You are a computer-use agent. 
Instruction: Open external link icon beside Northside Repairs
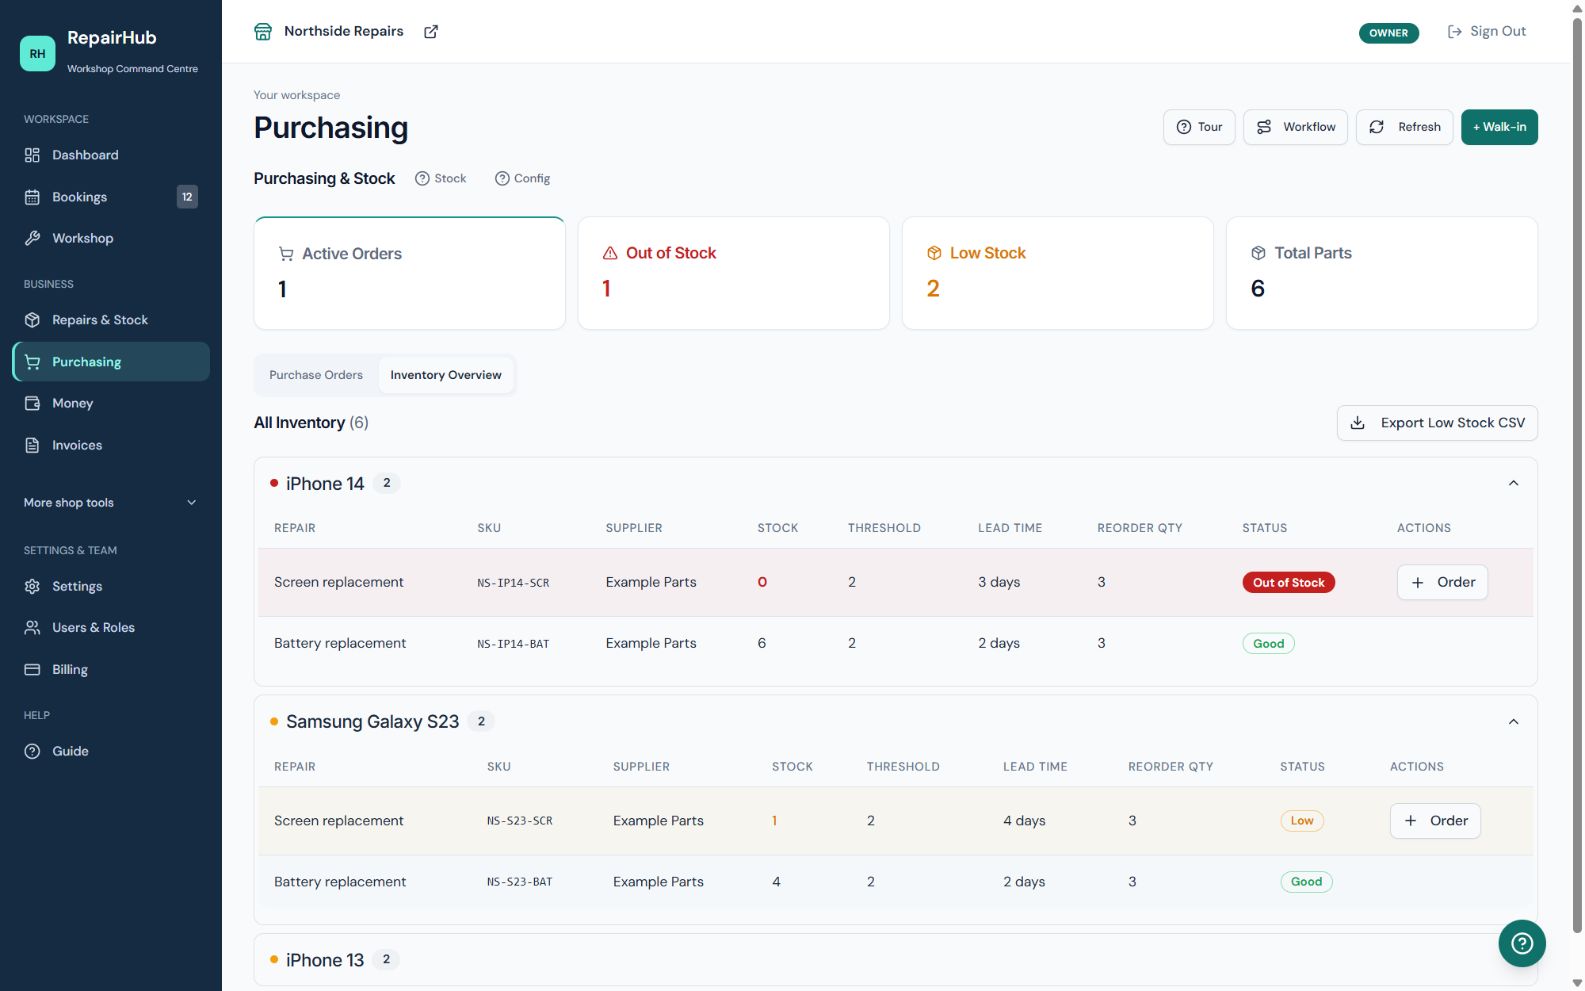click(431, 32)
